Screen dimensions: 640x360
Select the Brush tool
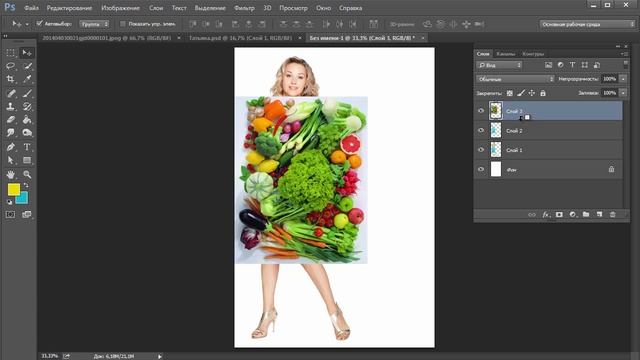[x=27, y=93]
